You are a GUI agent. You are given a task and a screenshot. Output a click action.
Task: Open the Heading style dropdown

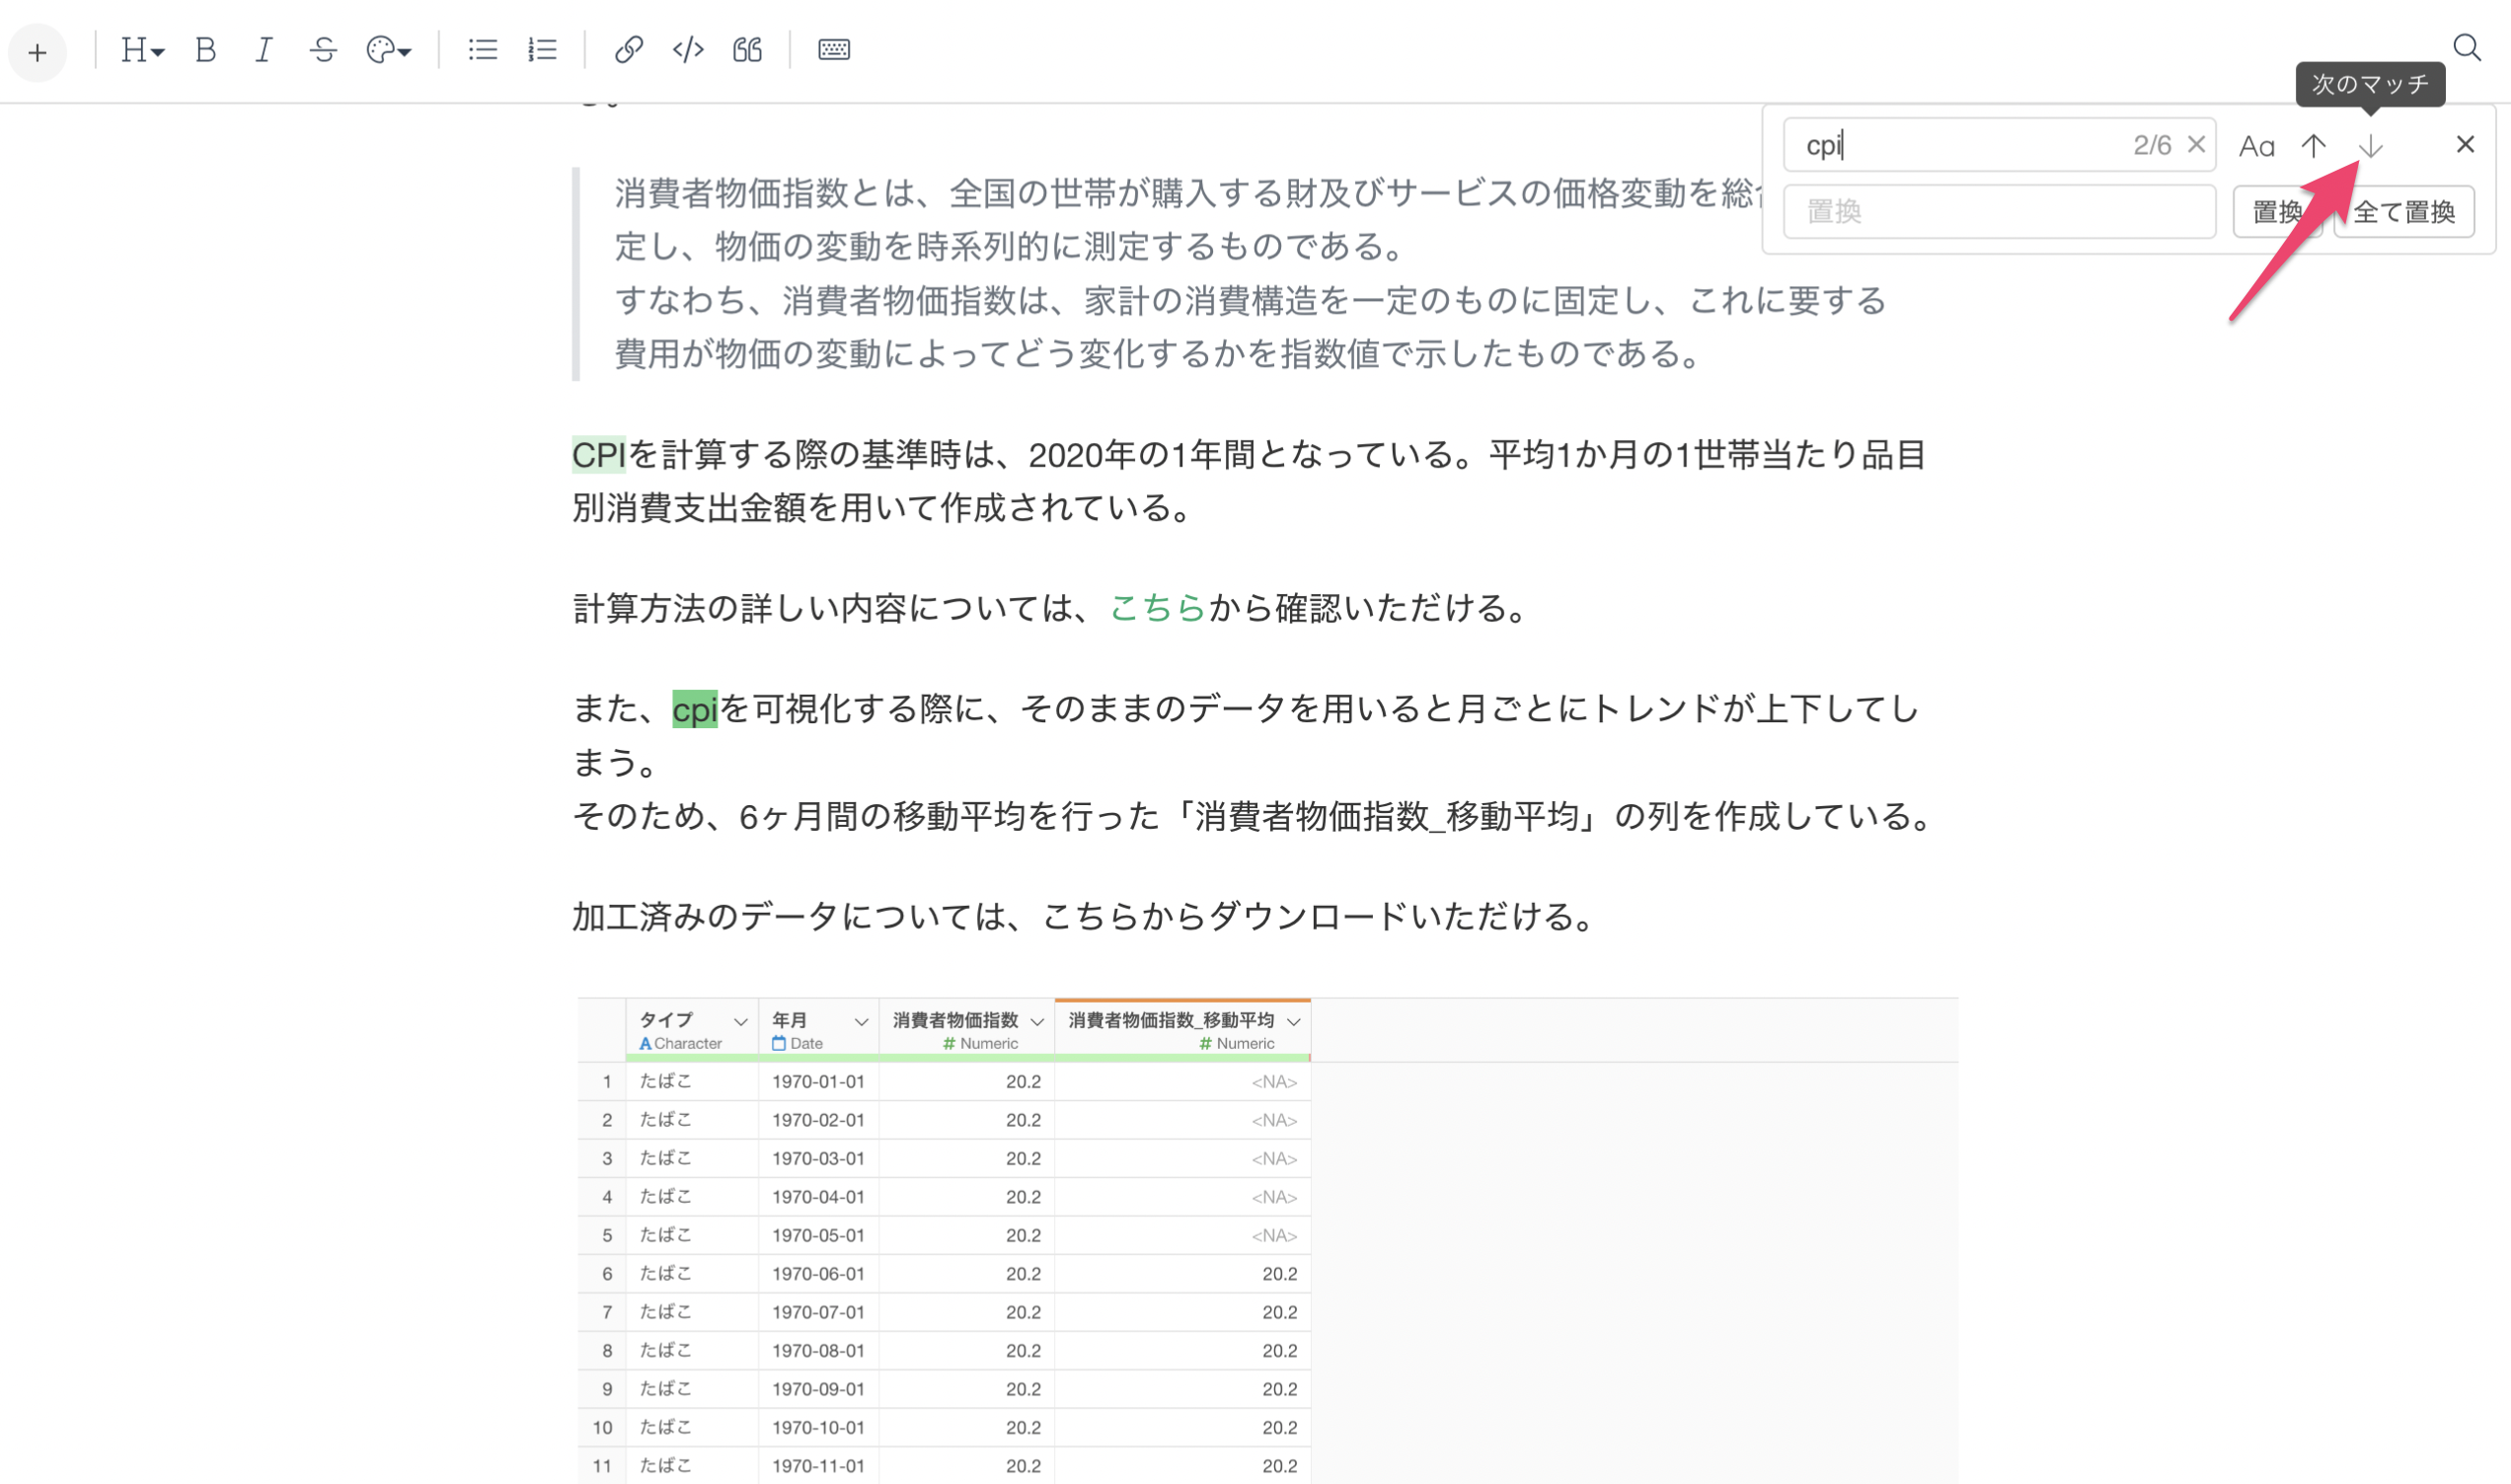click(142, 50)
